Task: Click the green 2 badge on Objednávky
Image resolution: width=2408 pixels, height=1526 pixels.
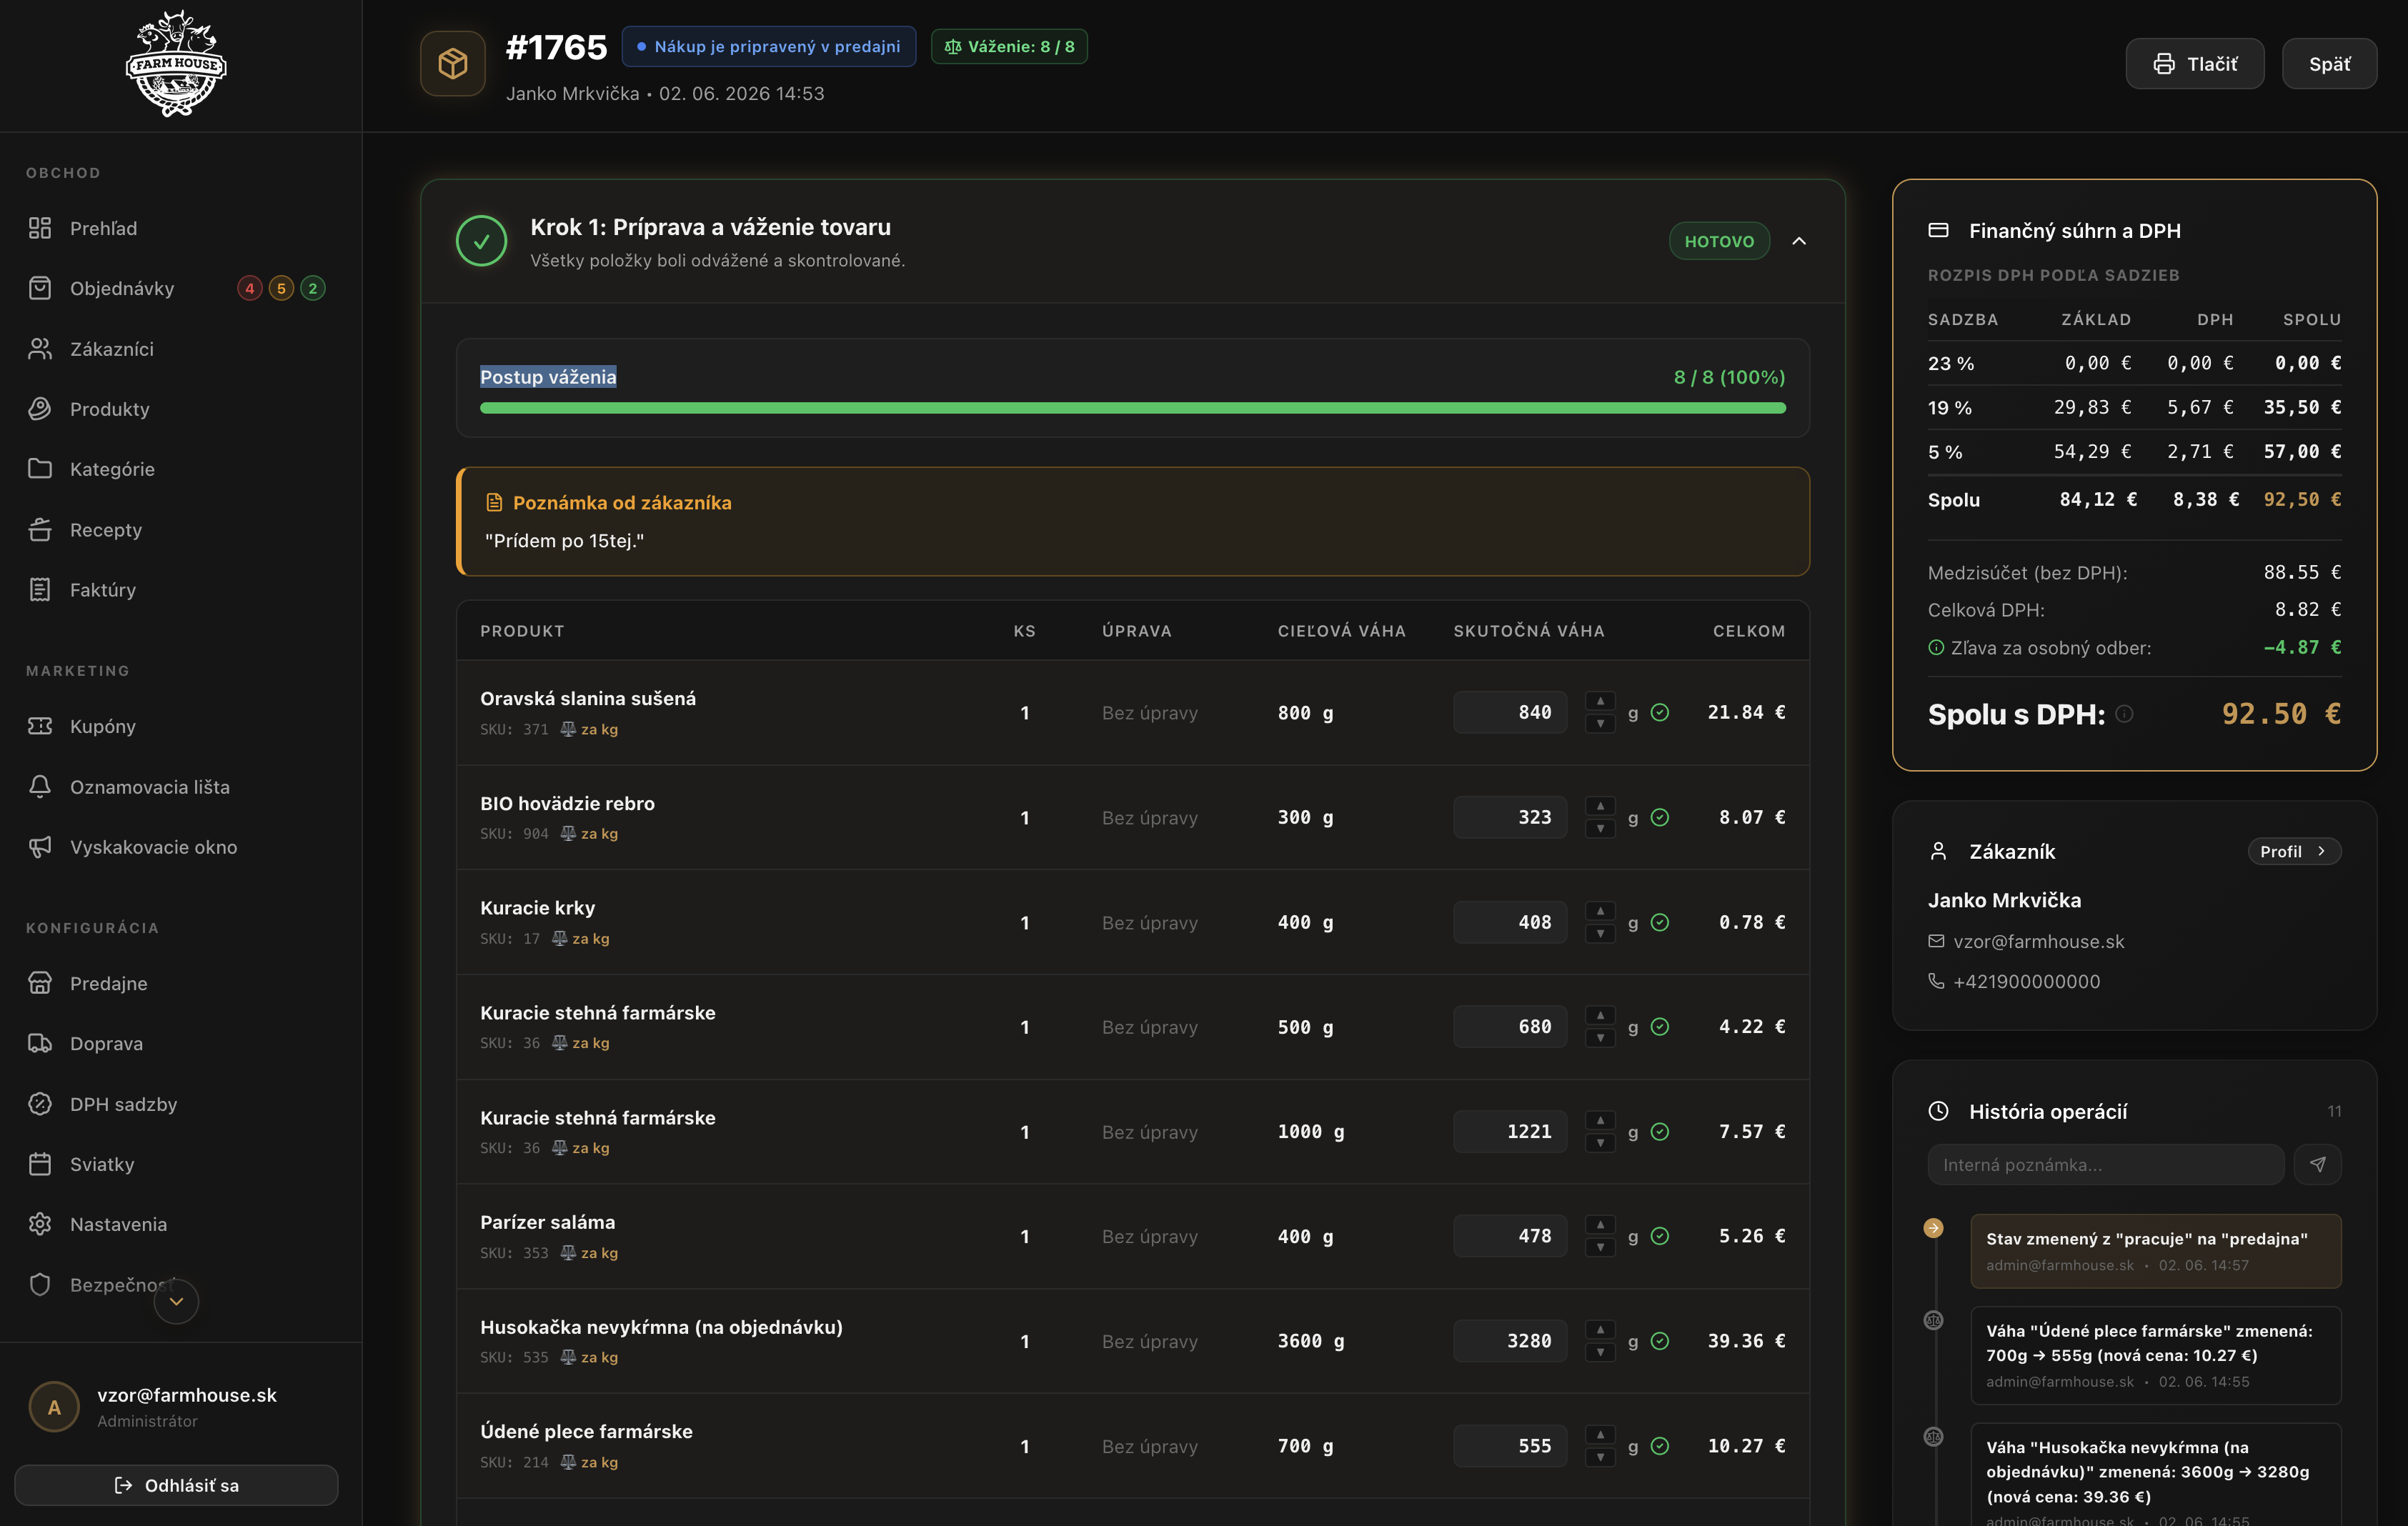Action: click(x=313, y=288)
